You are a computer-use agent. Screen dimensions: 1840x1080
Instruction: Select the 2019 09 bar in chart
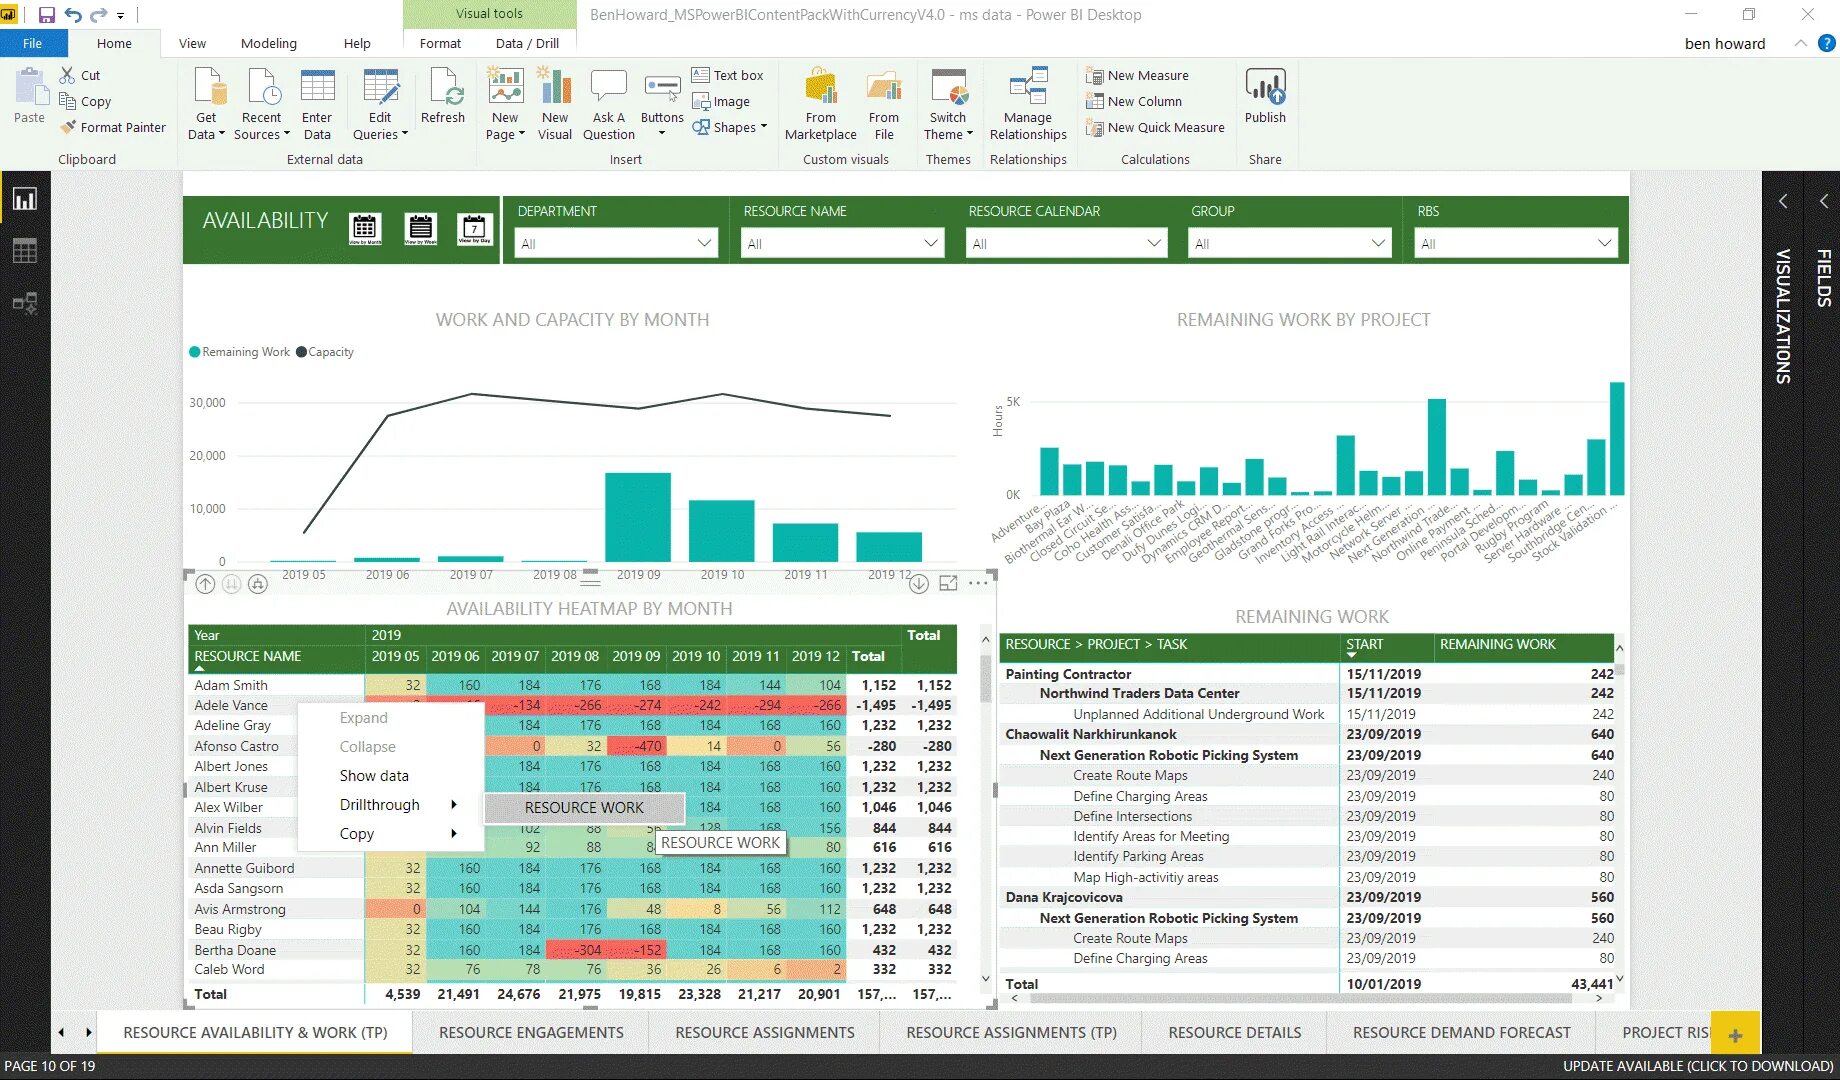tap(638, 516)
